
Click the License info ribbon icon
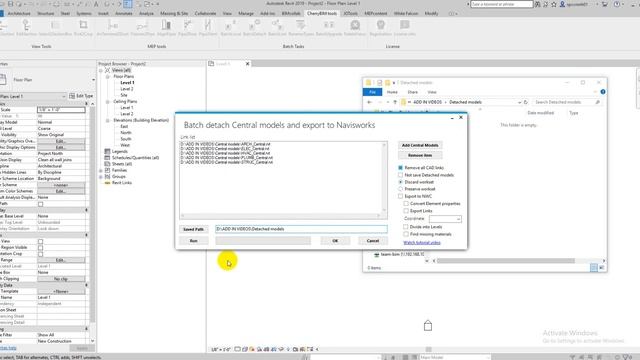pos(404,25)
